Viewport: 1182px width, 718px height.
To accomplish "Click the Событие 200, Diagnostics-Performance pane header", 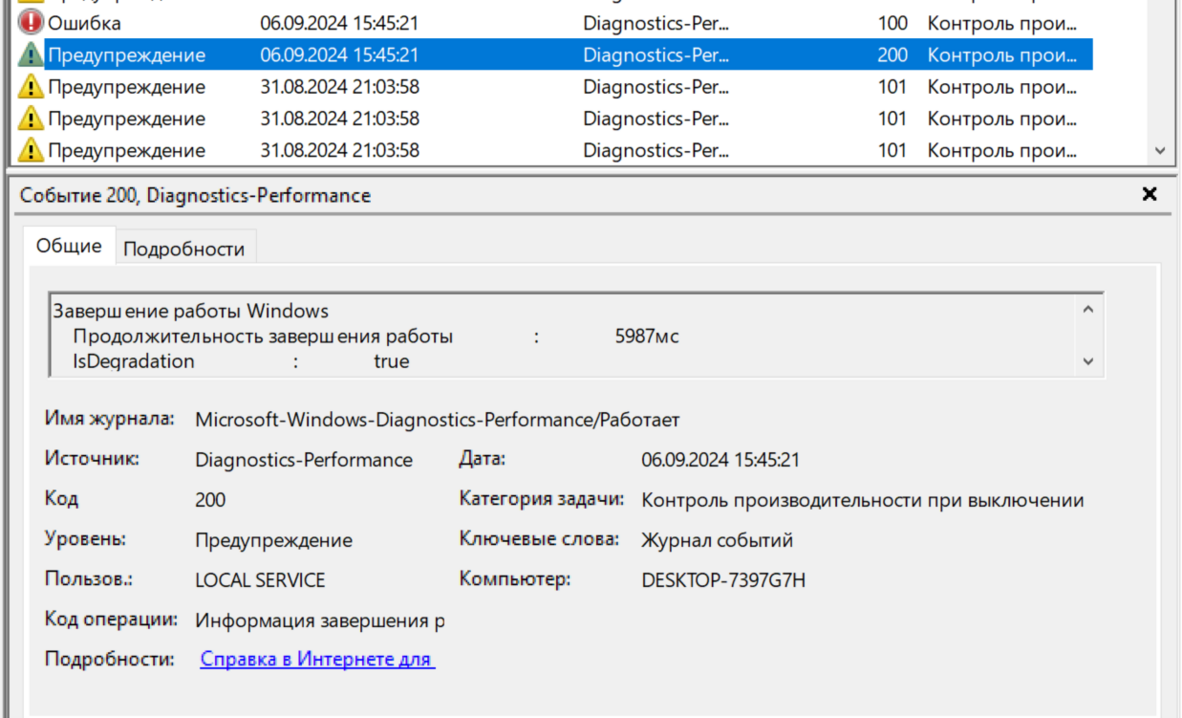I will (x=195, y=196).
